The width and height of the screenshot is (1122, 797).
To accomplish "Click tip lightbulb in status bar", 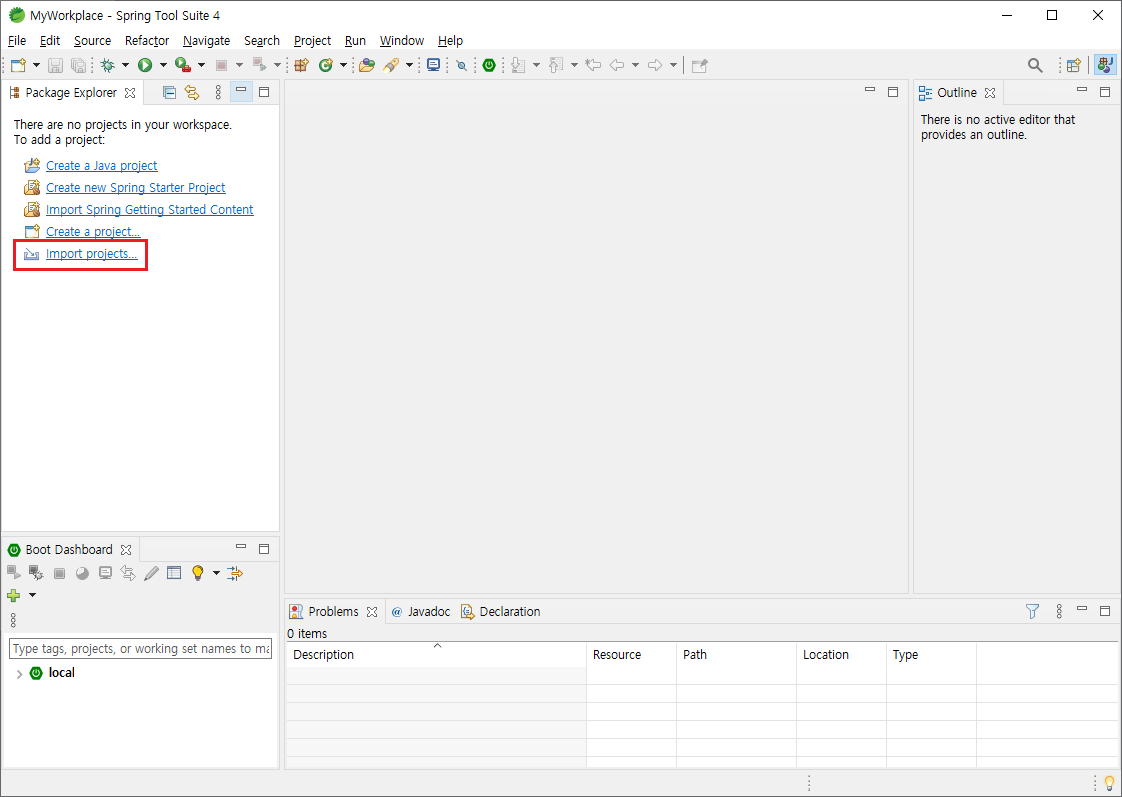I will click(1109, 783).
